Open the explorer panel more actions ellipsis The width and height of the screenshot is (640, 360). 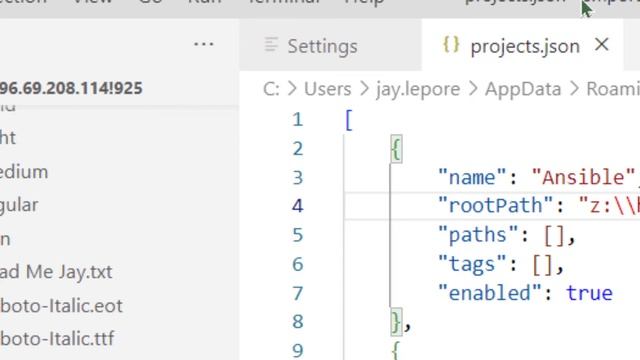204,44
